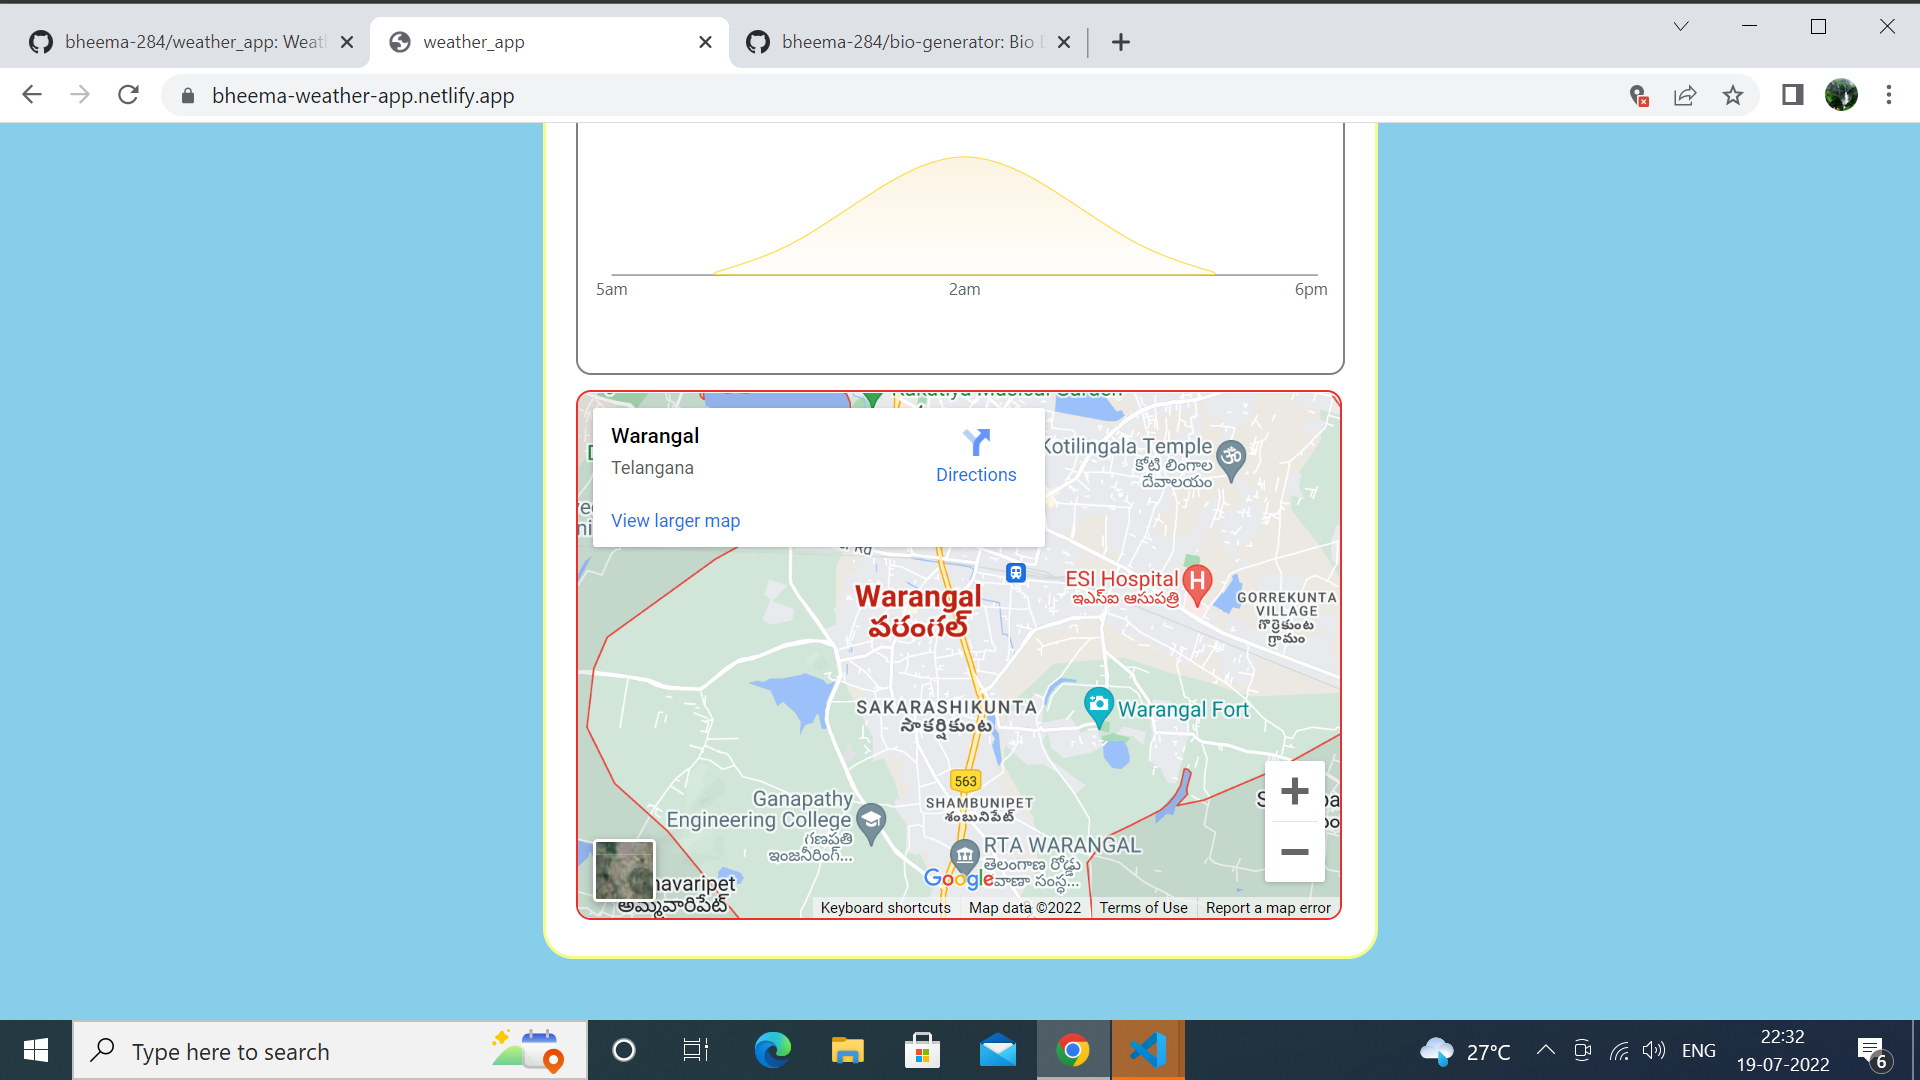Viewport: 1920px width, 1080px height.
Task: Click the RTA Warangal marker
Action: click(x=964, y=856)
